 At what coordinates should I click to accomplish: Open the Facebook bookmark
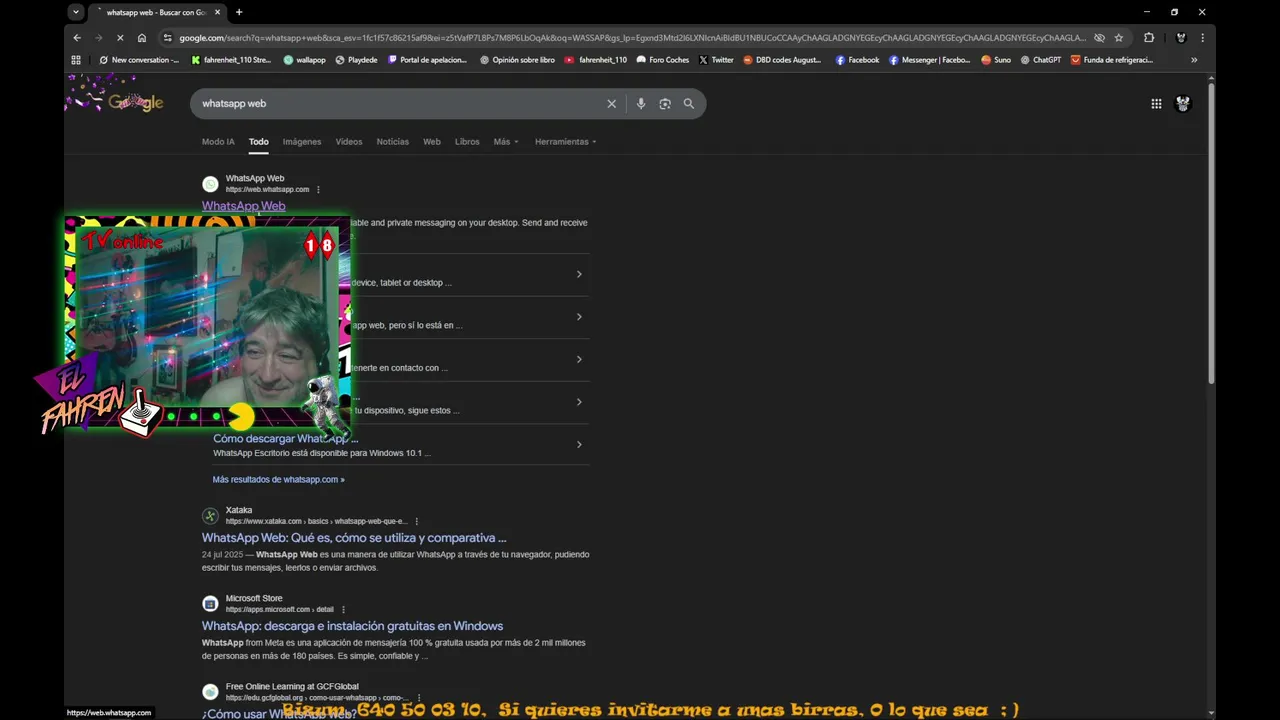(858, 60)
